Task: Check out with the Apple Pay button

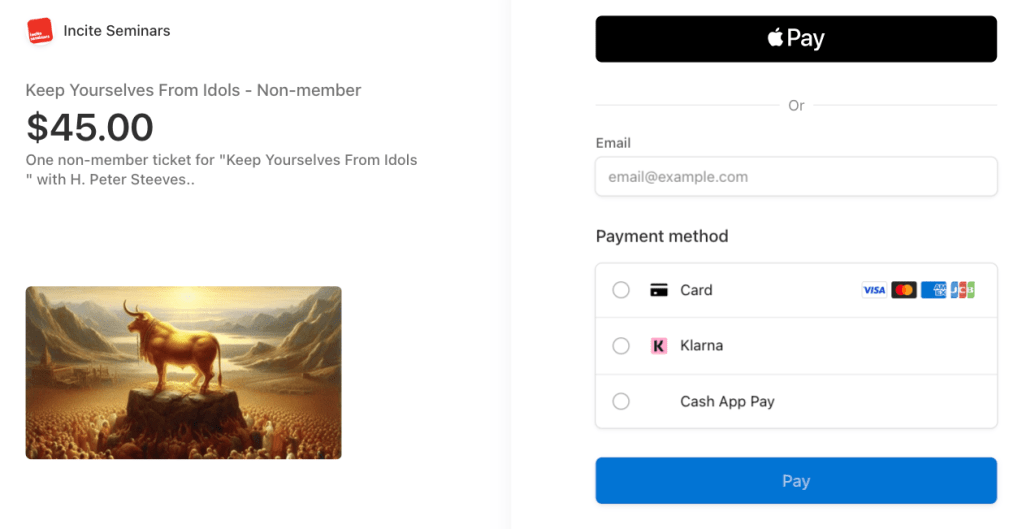Action: click(x=796, y=39)
